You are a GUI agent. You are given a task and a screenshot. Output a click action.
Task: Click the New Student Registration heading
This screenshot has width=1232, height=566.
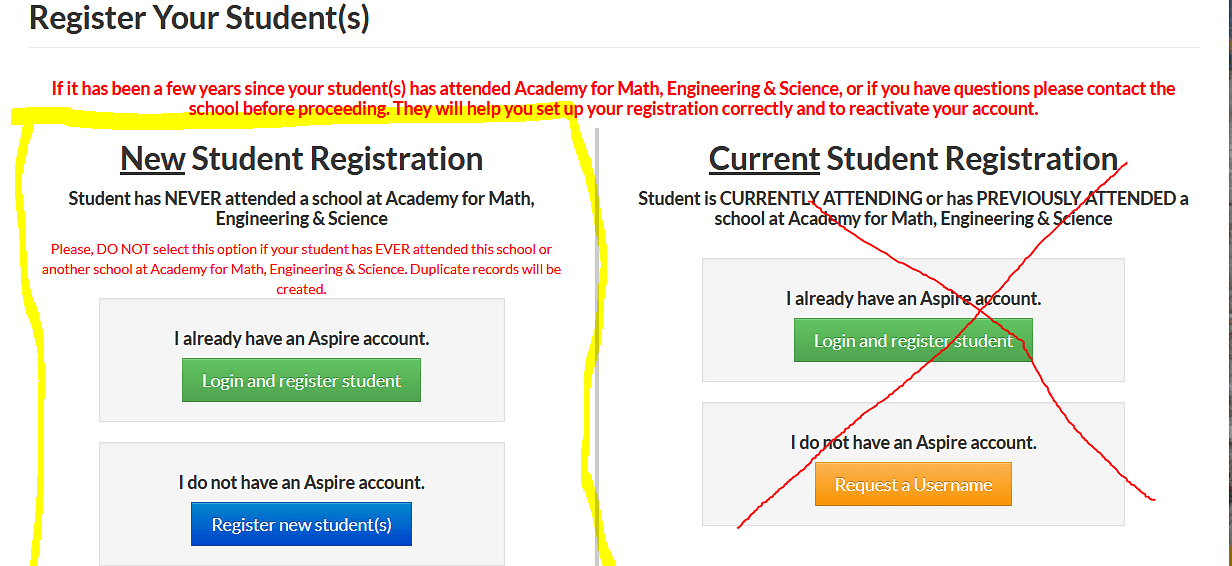coord(301,159)
